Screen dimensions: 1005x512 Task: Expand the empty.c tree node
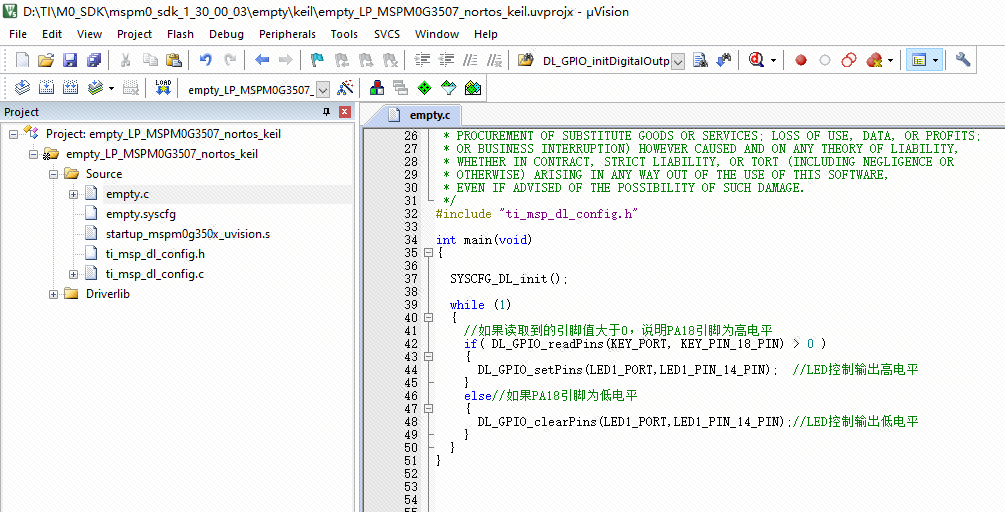pyautogui.click(x=74, y=194)
